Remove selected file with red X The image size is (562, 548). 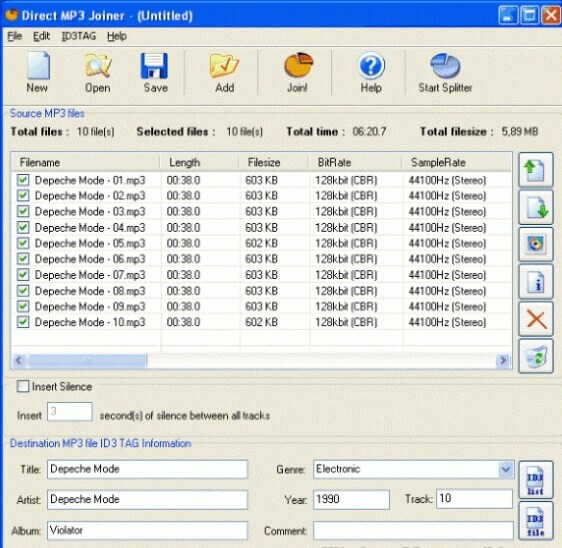coord(535,319)
